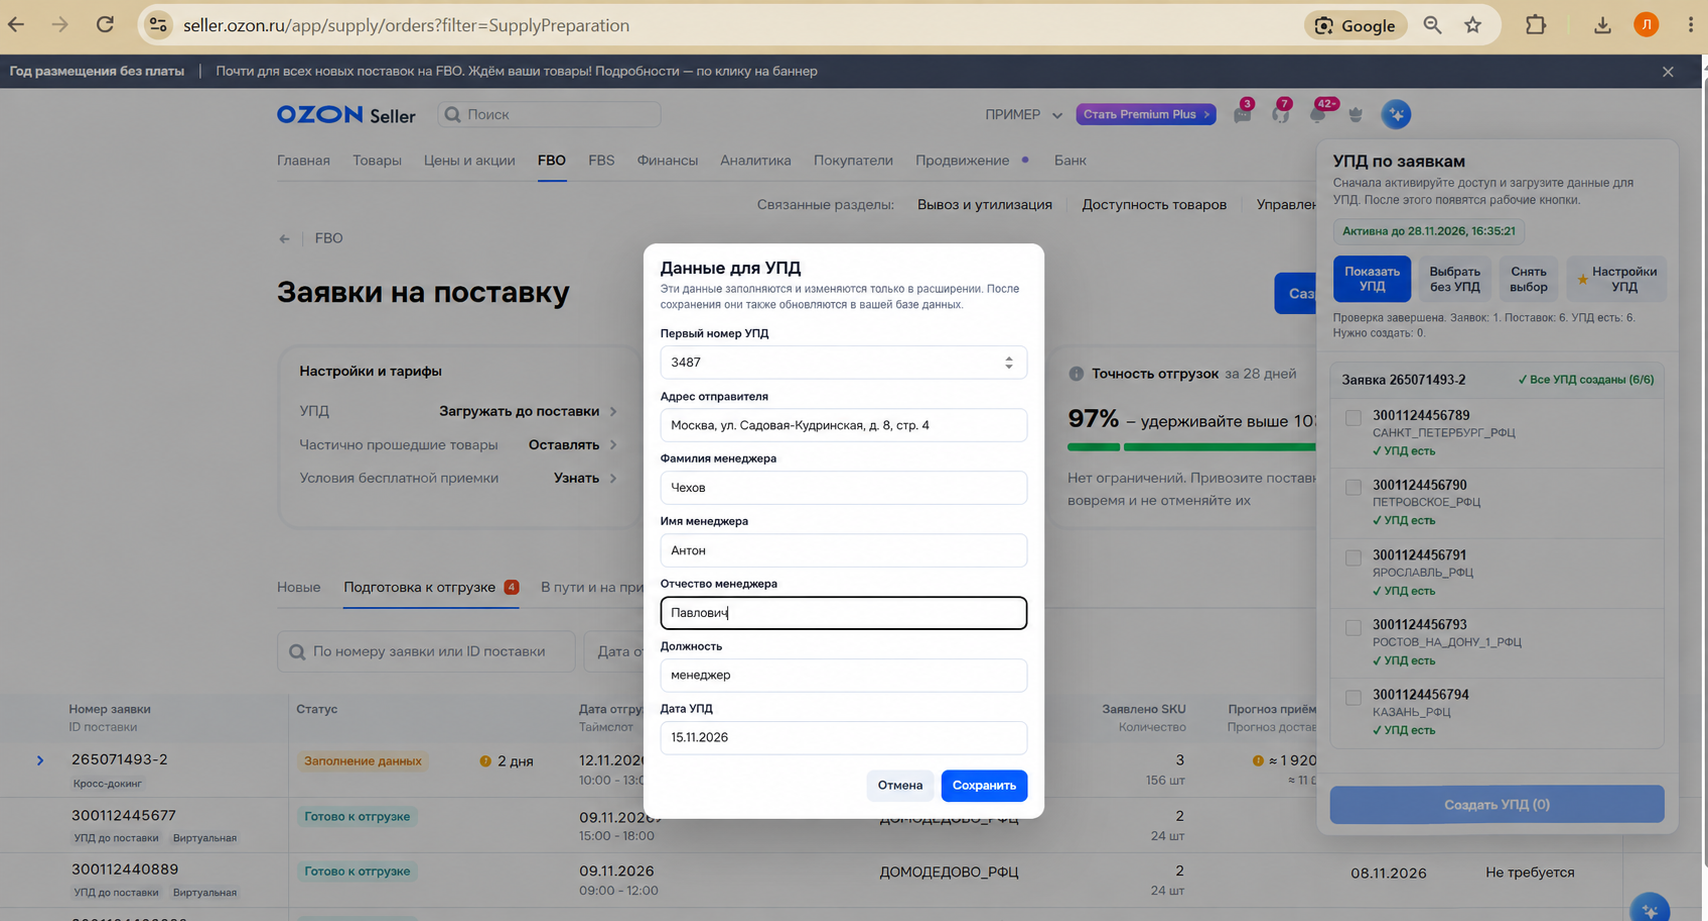Open the support headset icon with badge 7

[1280, 114]
